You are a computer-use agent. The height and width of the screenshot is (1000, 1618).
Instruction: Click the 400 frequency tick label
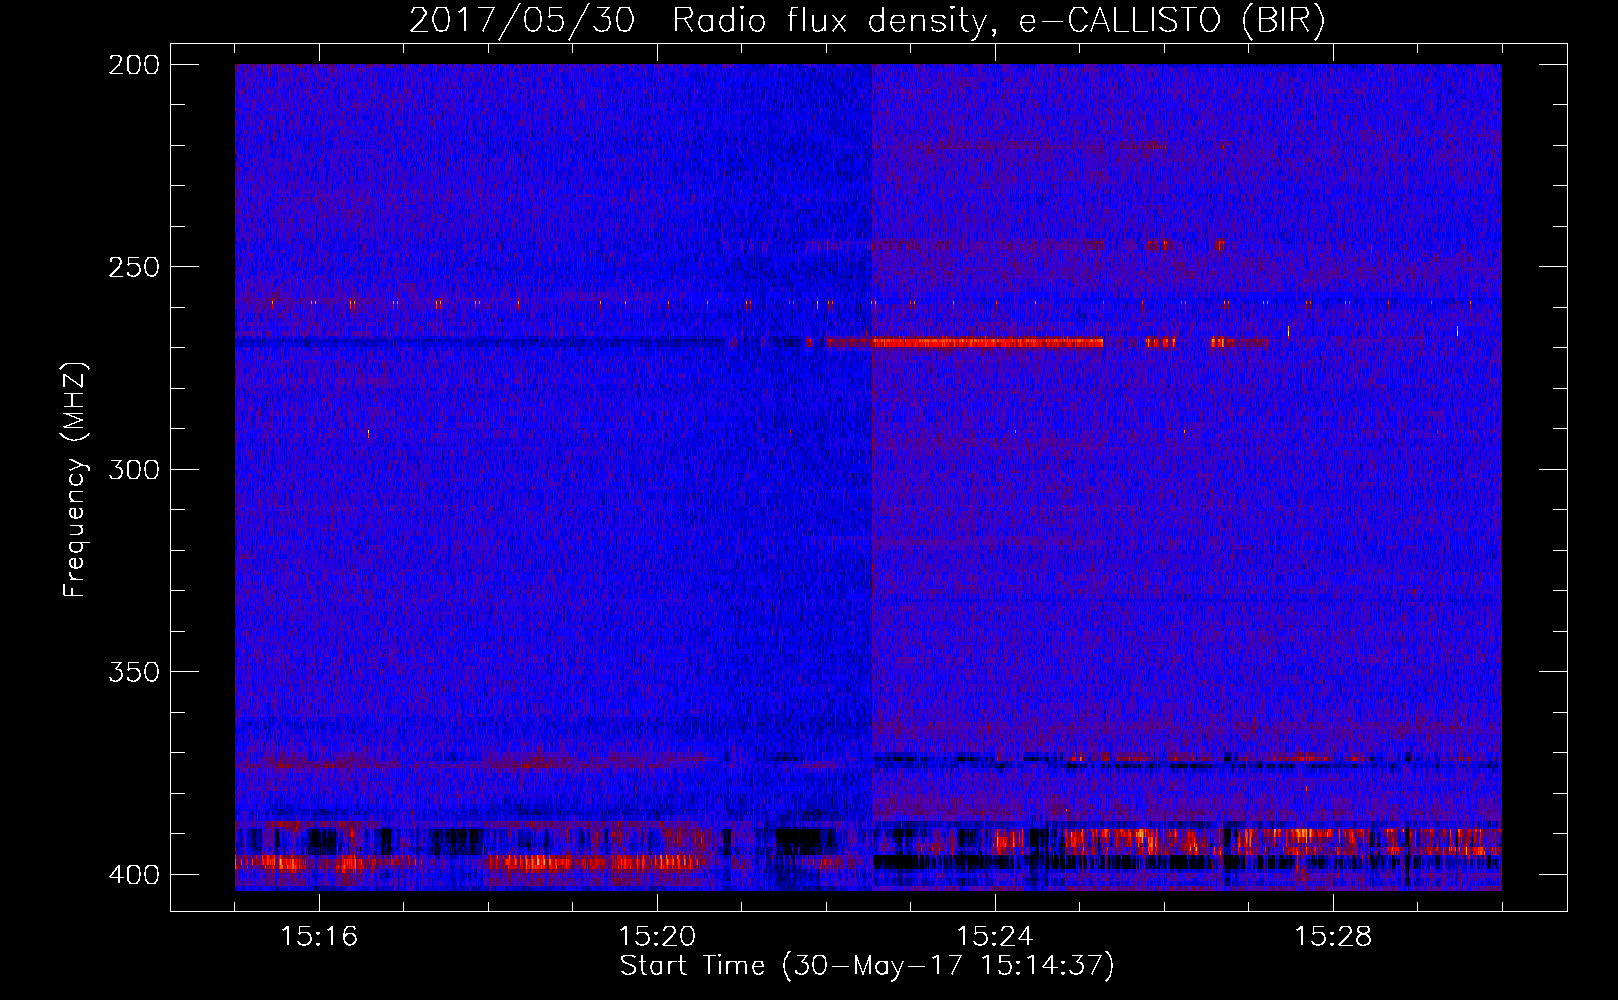133,874
